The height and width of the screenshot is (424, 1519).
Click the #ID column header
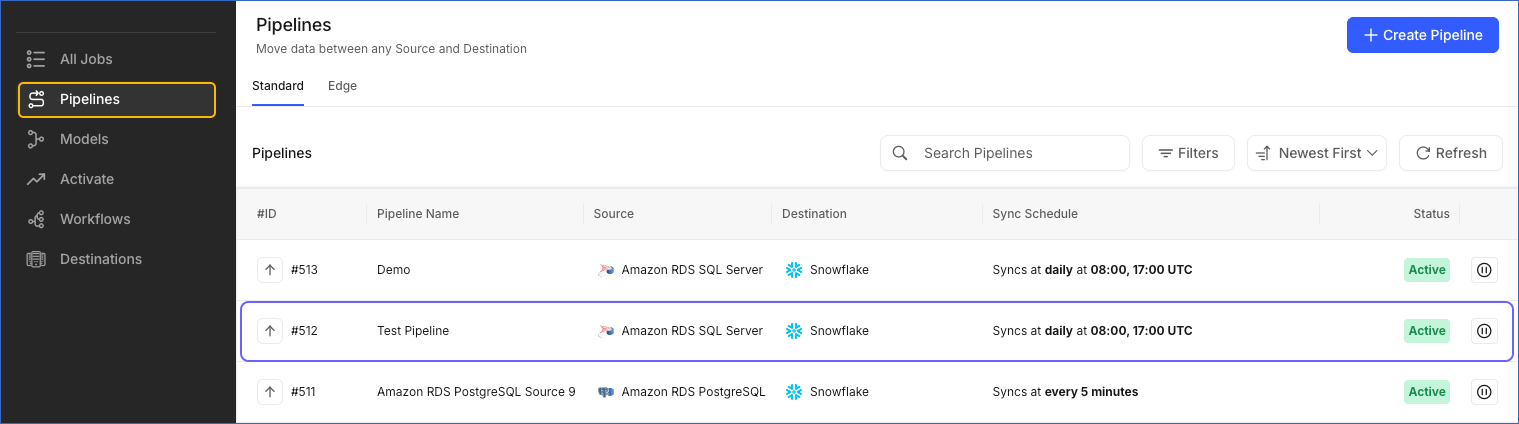pyautogui.click(x=267, y=214)
